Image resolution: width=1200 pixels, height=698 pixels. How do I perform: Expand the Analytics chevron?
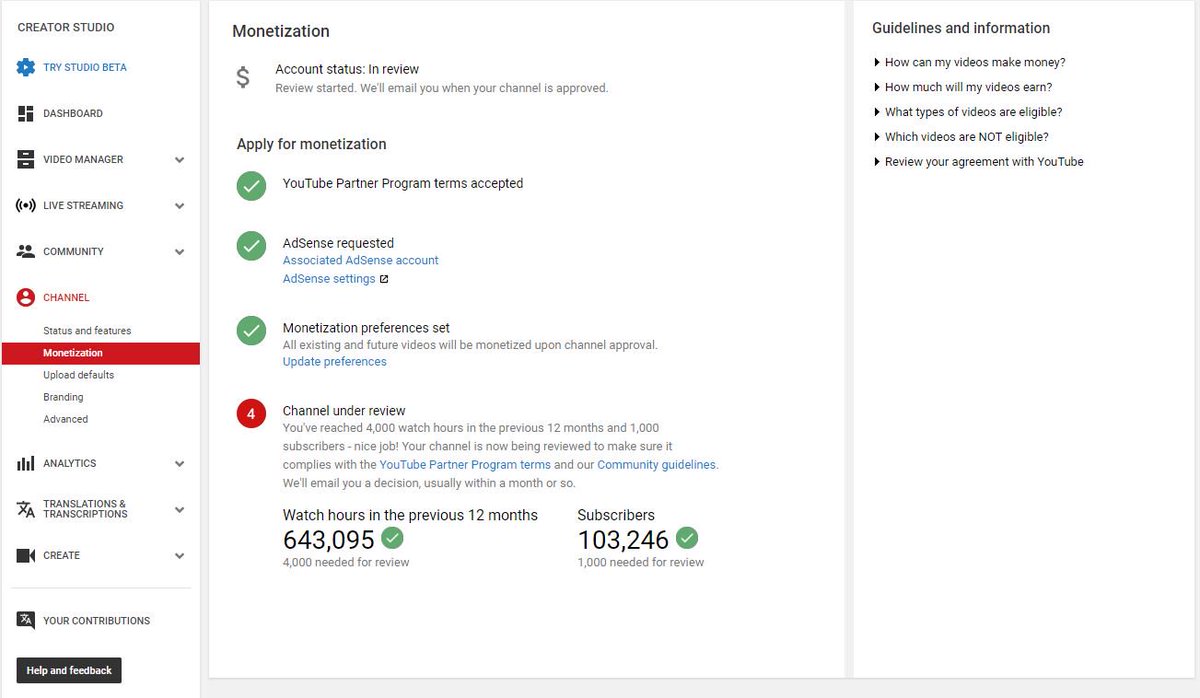pyautogui.click(x=180, y=464)
